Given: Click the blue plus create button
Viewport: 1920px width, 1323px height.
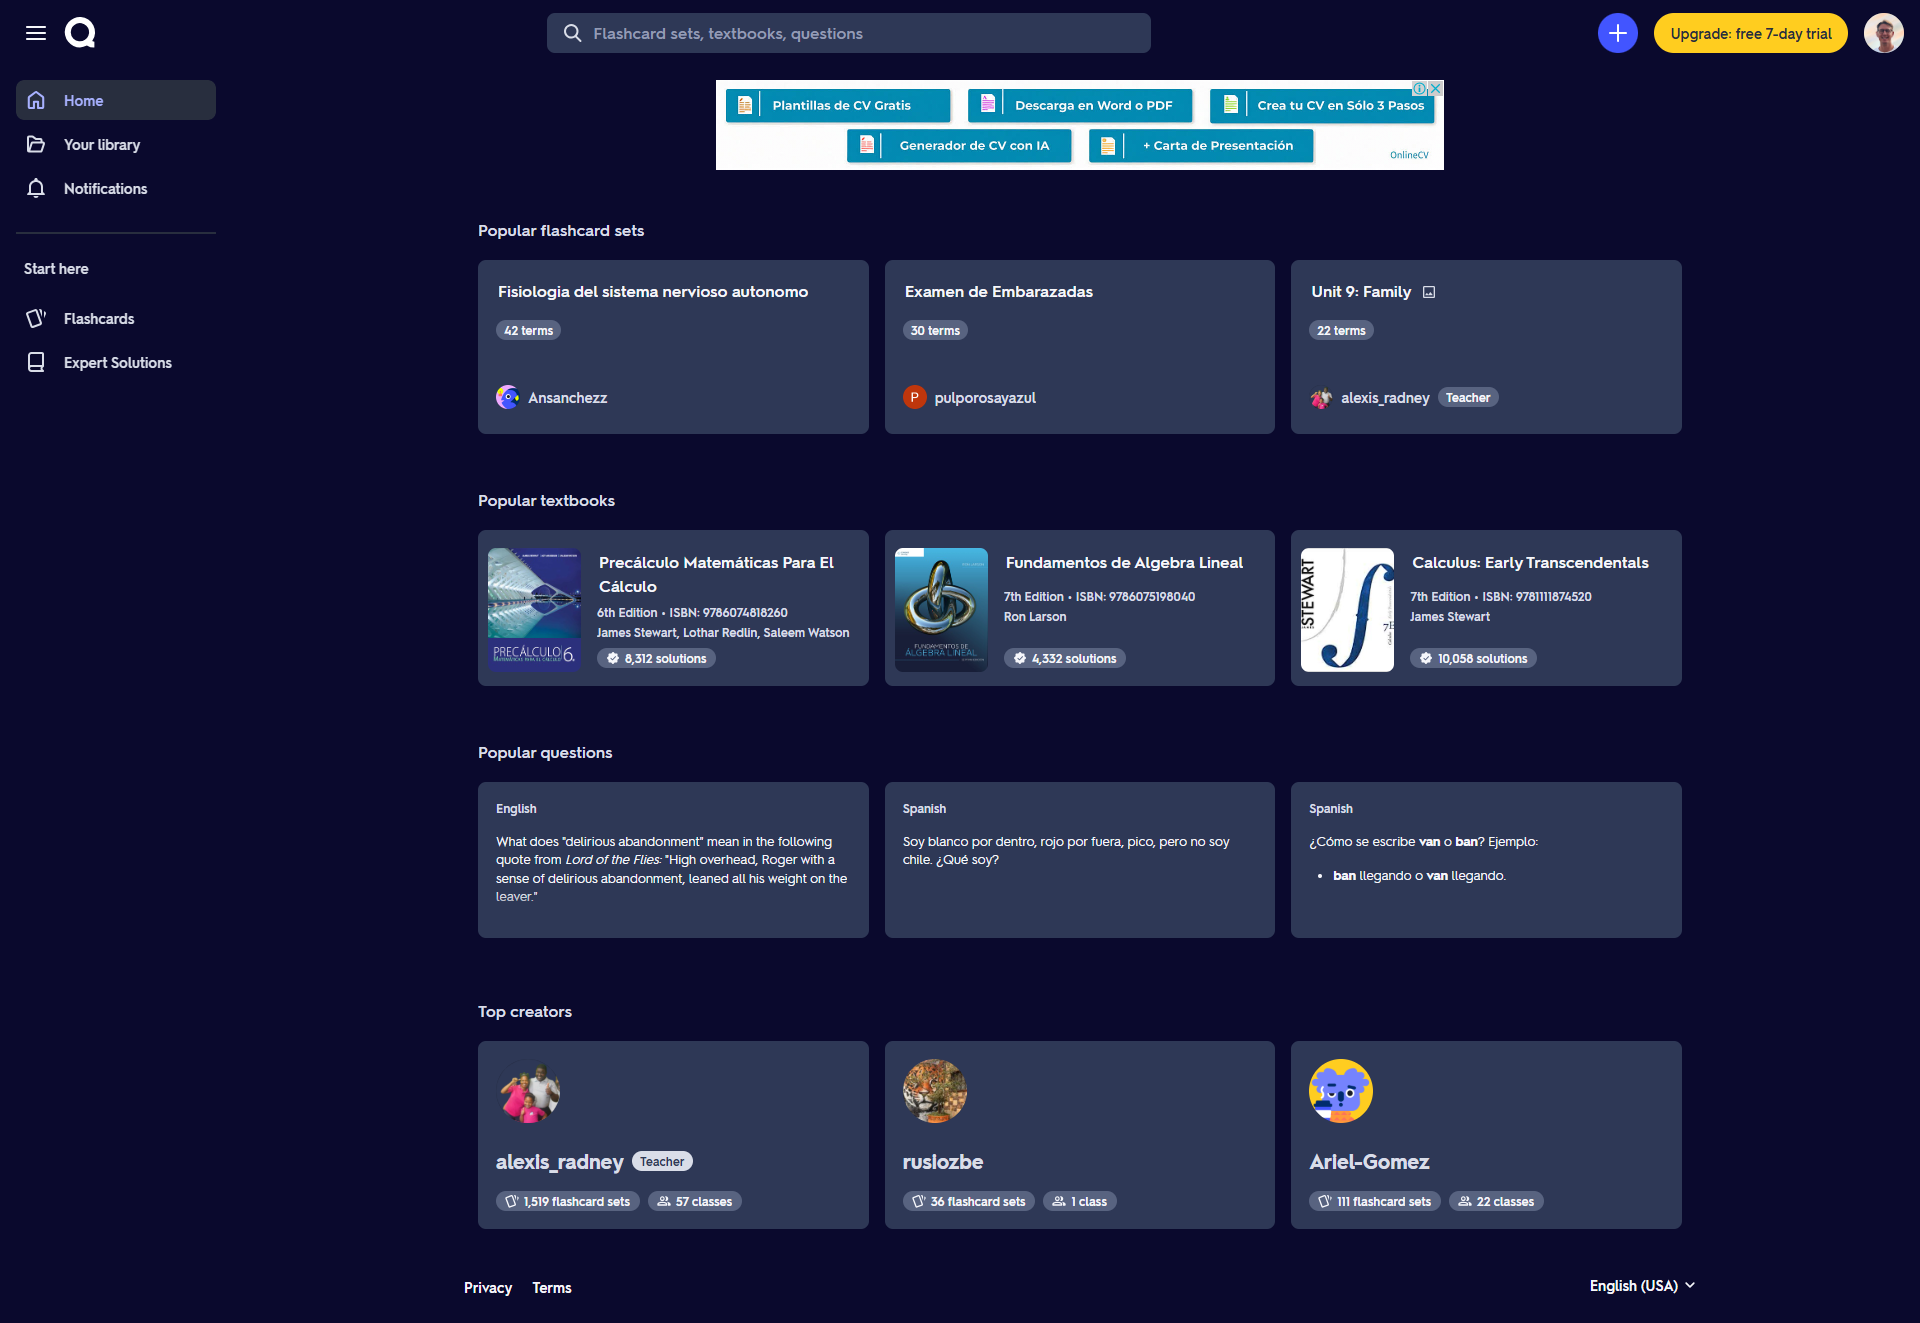Looking at the screenshot, I should pos(1617,33).
